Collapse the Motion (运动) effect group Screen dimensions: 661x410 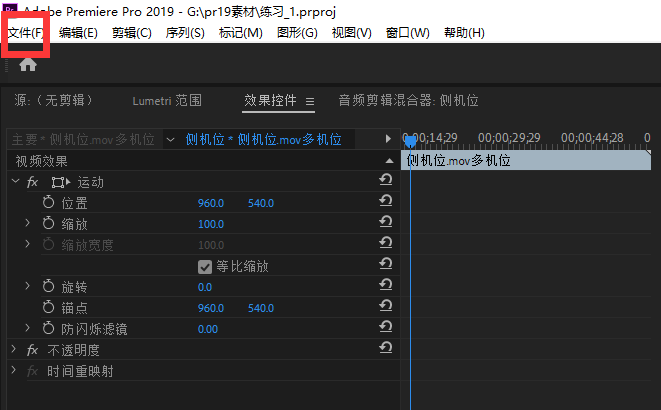click(16, 181)
